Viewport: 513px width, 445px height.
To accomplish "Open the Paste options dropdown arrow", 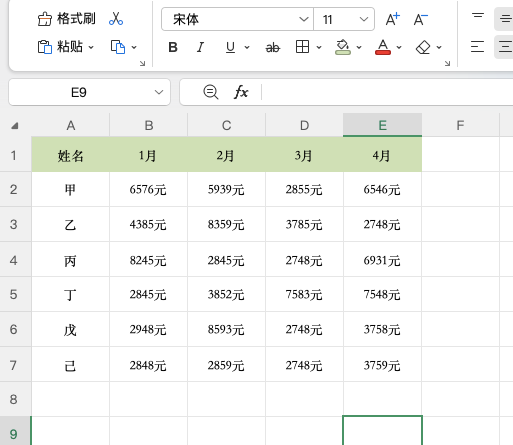I will (x=91, y=47).
